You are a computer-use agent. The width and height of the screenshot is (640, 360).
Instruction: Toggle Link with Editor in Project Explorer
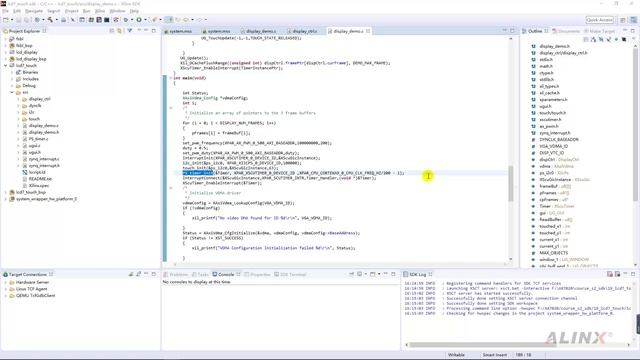[120, 31]
